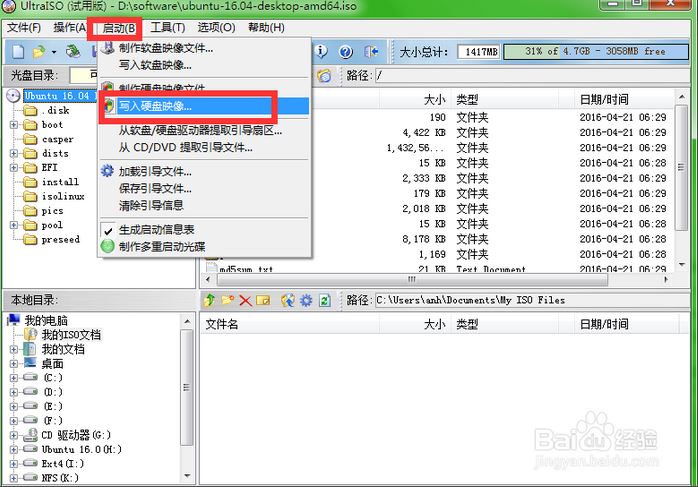Click the Open CD/DVD toolbar icon
Screen dimensions: 698x487
click(73, 52)
